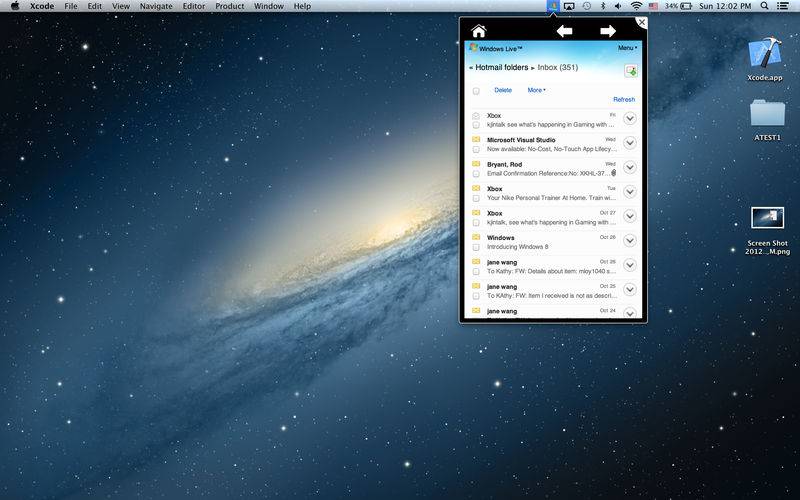The height and width of the screenshot is (500, 800).
Task: Open Spotlight search magnifier
Action: pos(764,6)
